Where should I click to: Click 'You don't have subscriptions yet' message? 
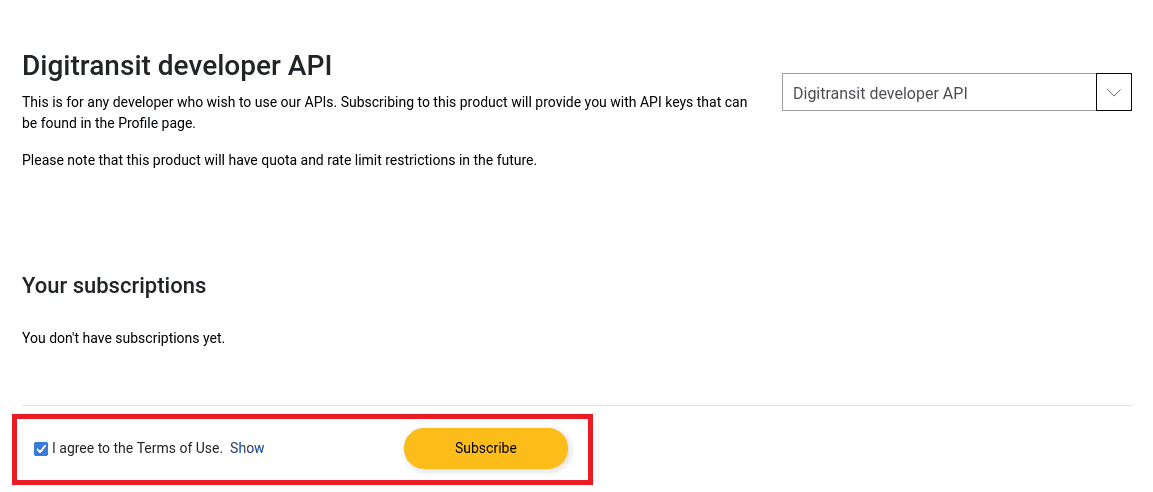(x=124, y=338)
